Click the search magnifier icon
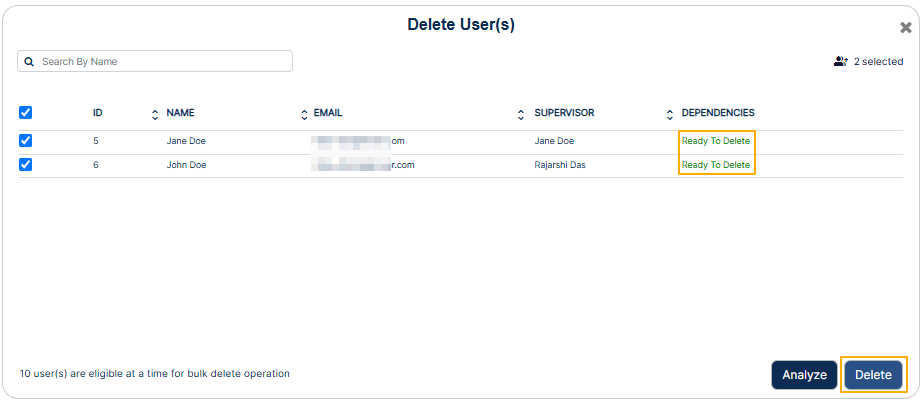Image resolution: width=922 pixels, height=402 pixels. [29, 62]
